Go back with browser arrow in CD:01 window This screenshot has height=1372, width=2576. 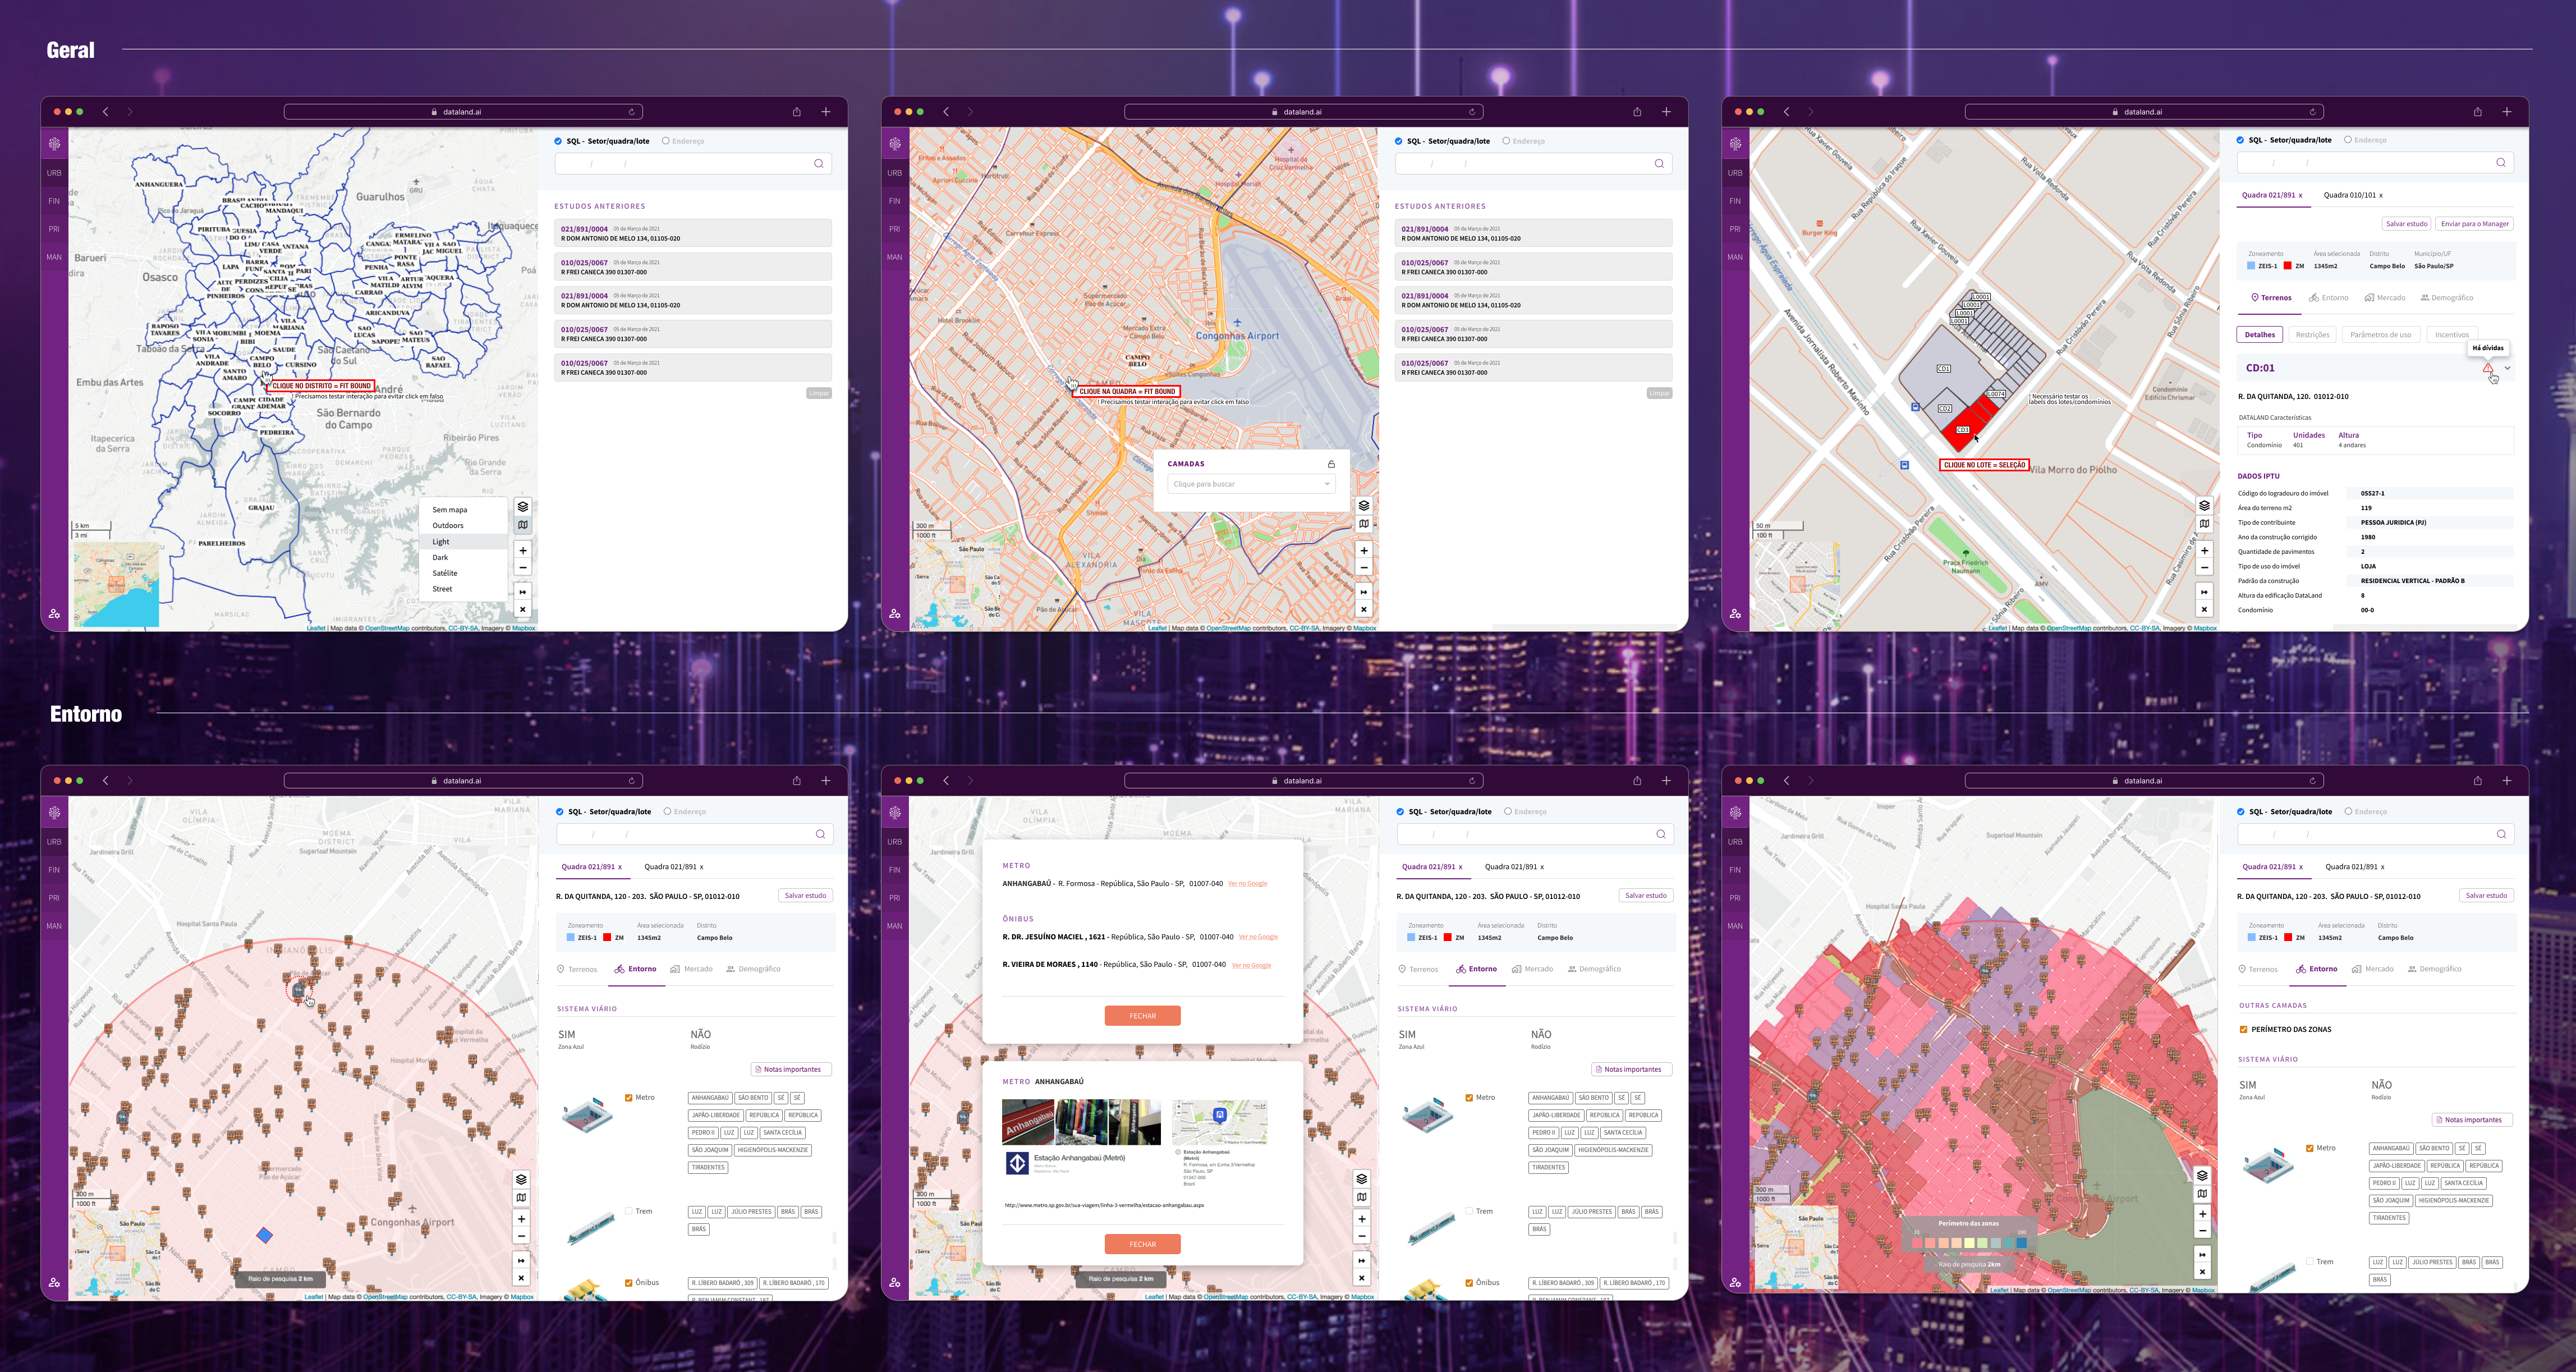click(1786, 112)
